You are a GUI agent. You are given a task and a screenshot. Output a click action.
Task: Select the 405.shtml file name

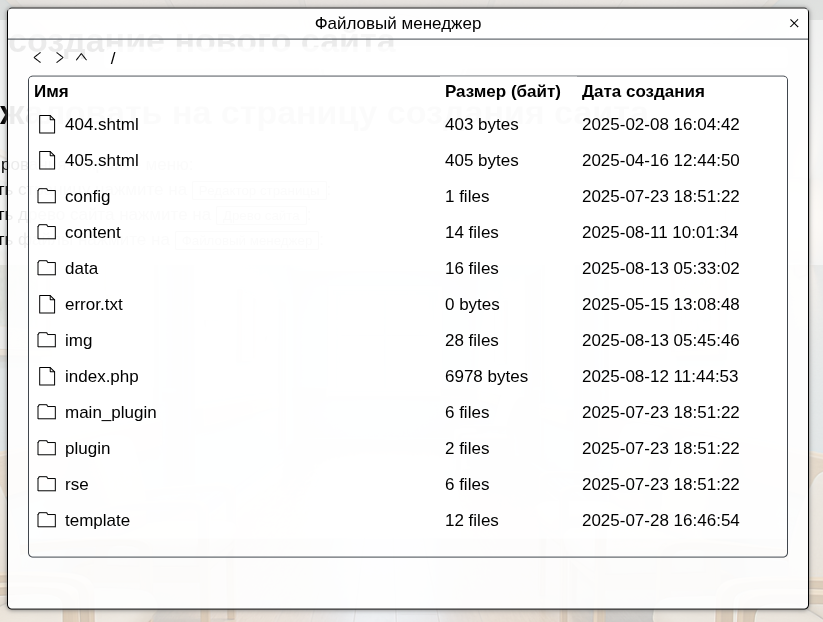tap(102, 160)
